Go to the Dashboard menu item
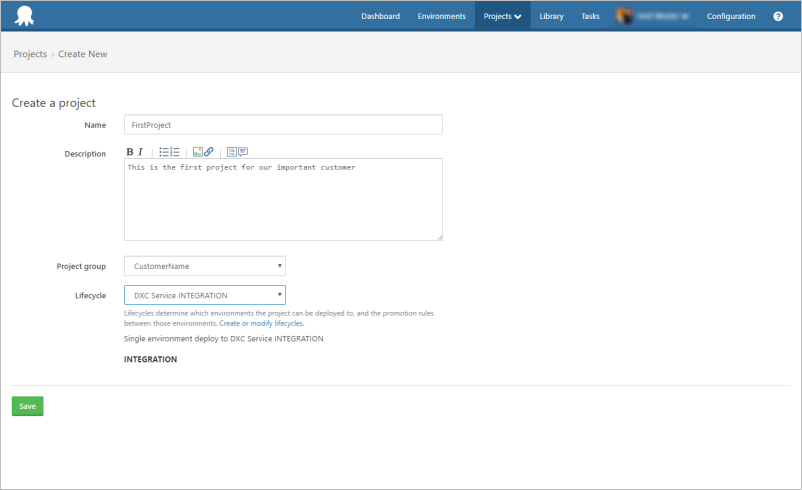This screenshot has height=490, width=802. click(x=380, y=16)
